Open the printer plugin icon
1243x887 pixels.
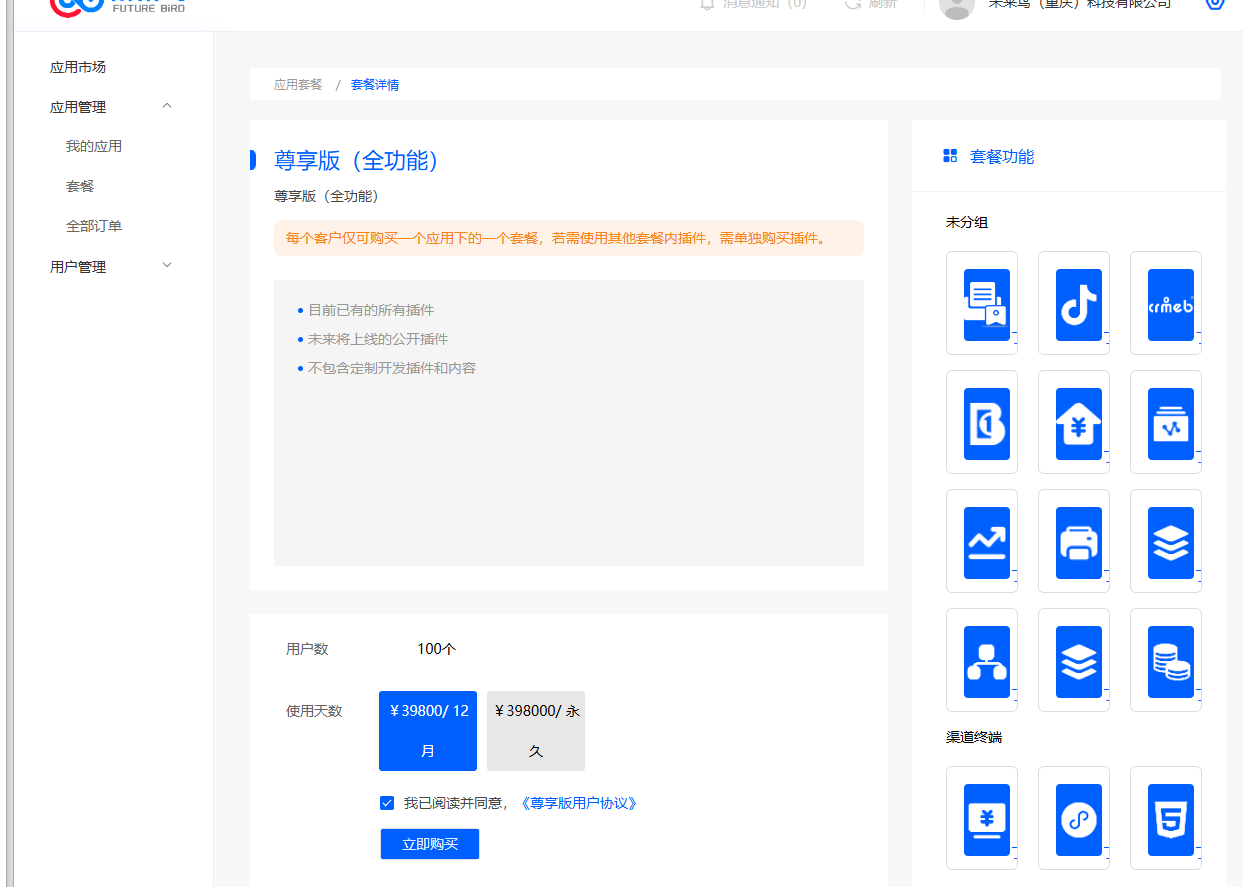coord(1078,542)
